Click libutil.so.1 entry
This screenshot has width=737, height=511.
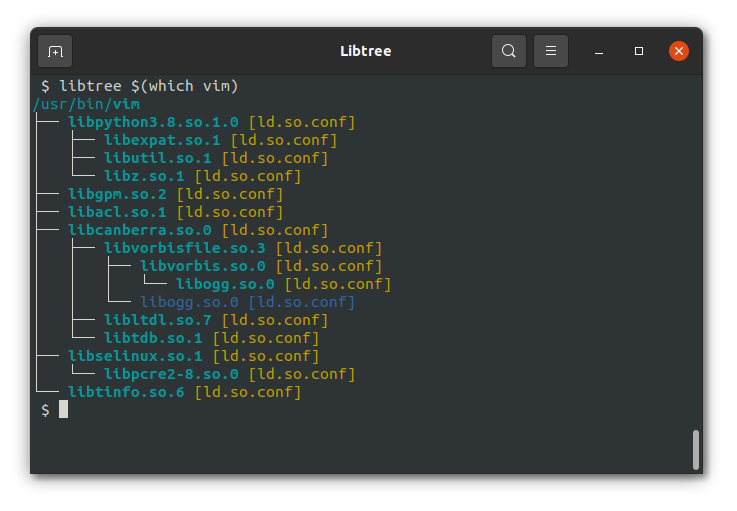click(x=157, y=158)
